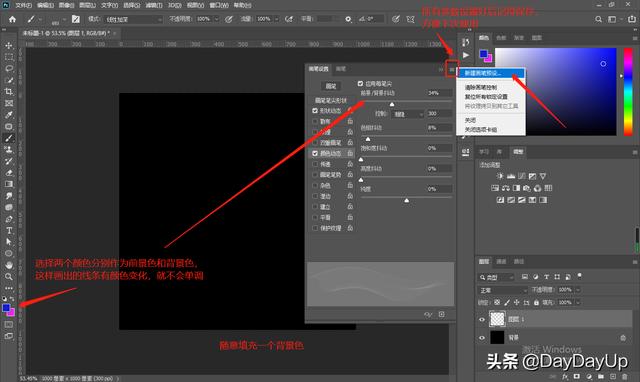
Task: Create new brush icon in Brush Settings
Action: tap(442, 314)
